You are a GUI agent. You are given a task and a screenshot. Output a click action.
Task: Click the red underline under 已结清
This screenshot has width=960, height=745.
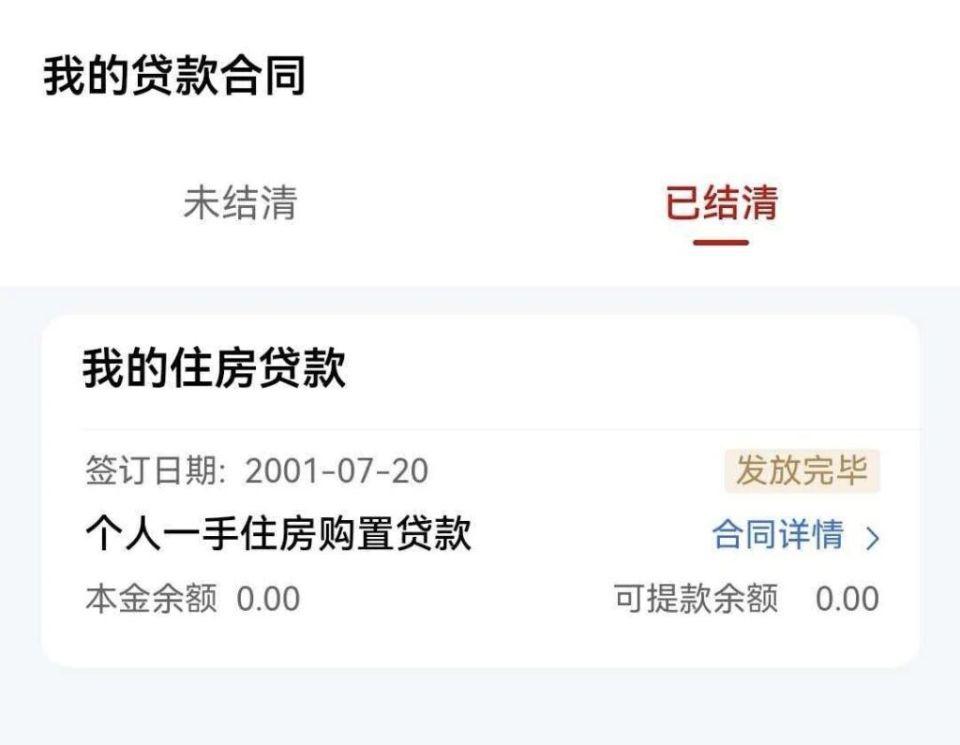[x=721, y=242]
